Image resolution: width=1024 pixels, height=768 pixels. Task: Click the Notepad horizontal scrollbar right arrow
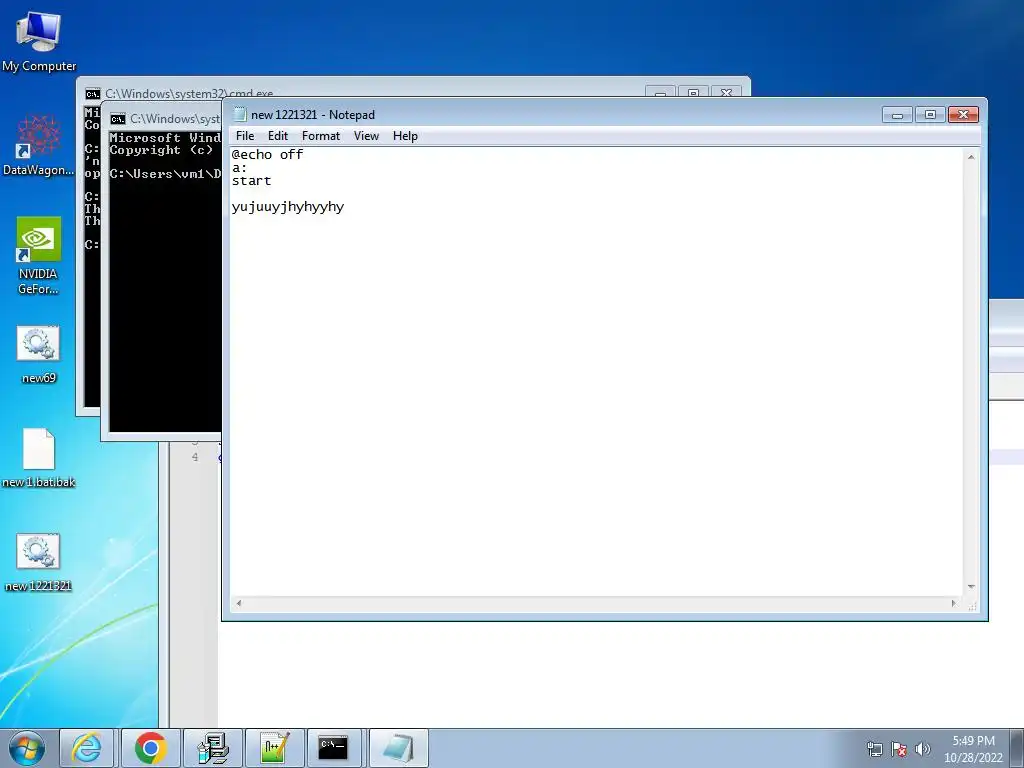click(953, 603)
